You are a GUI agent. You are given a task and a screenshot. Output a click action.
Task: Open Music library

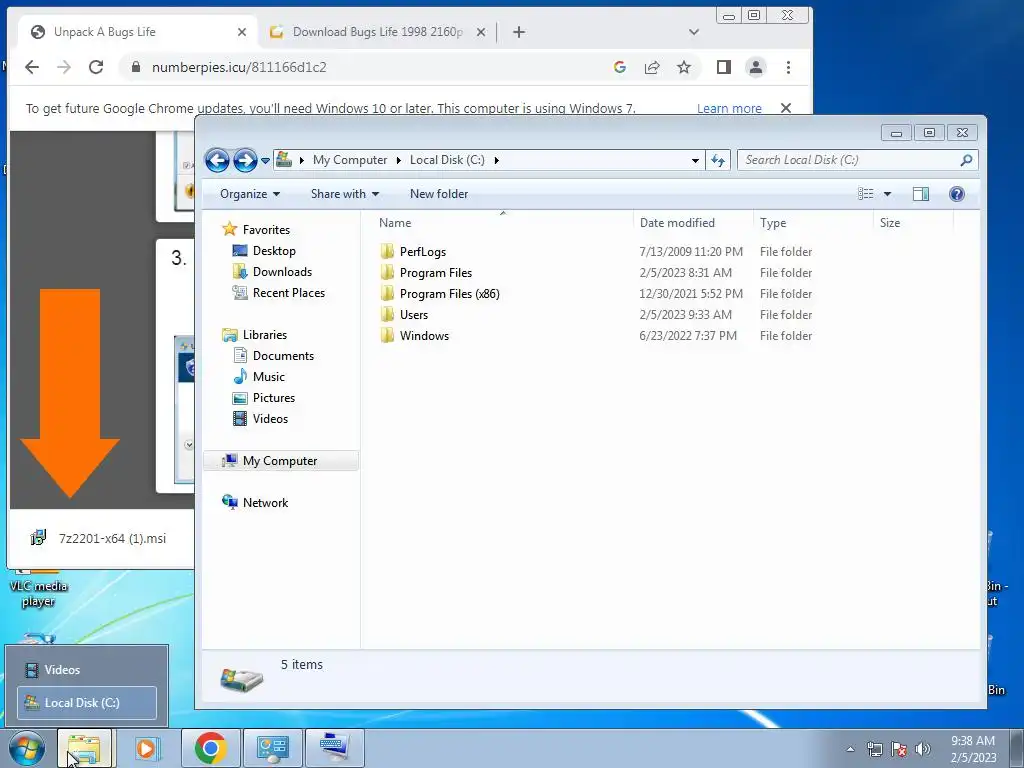pyautogui.click(x=268, y=377)
